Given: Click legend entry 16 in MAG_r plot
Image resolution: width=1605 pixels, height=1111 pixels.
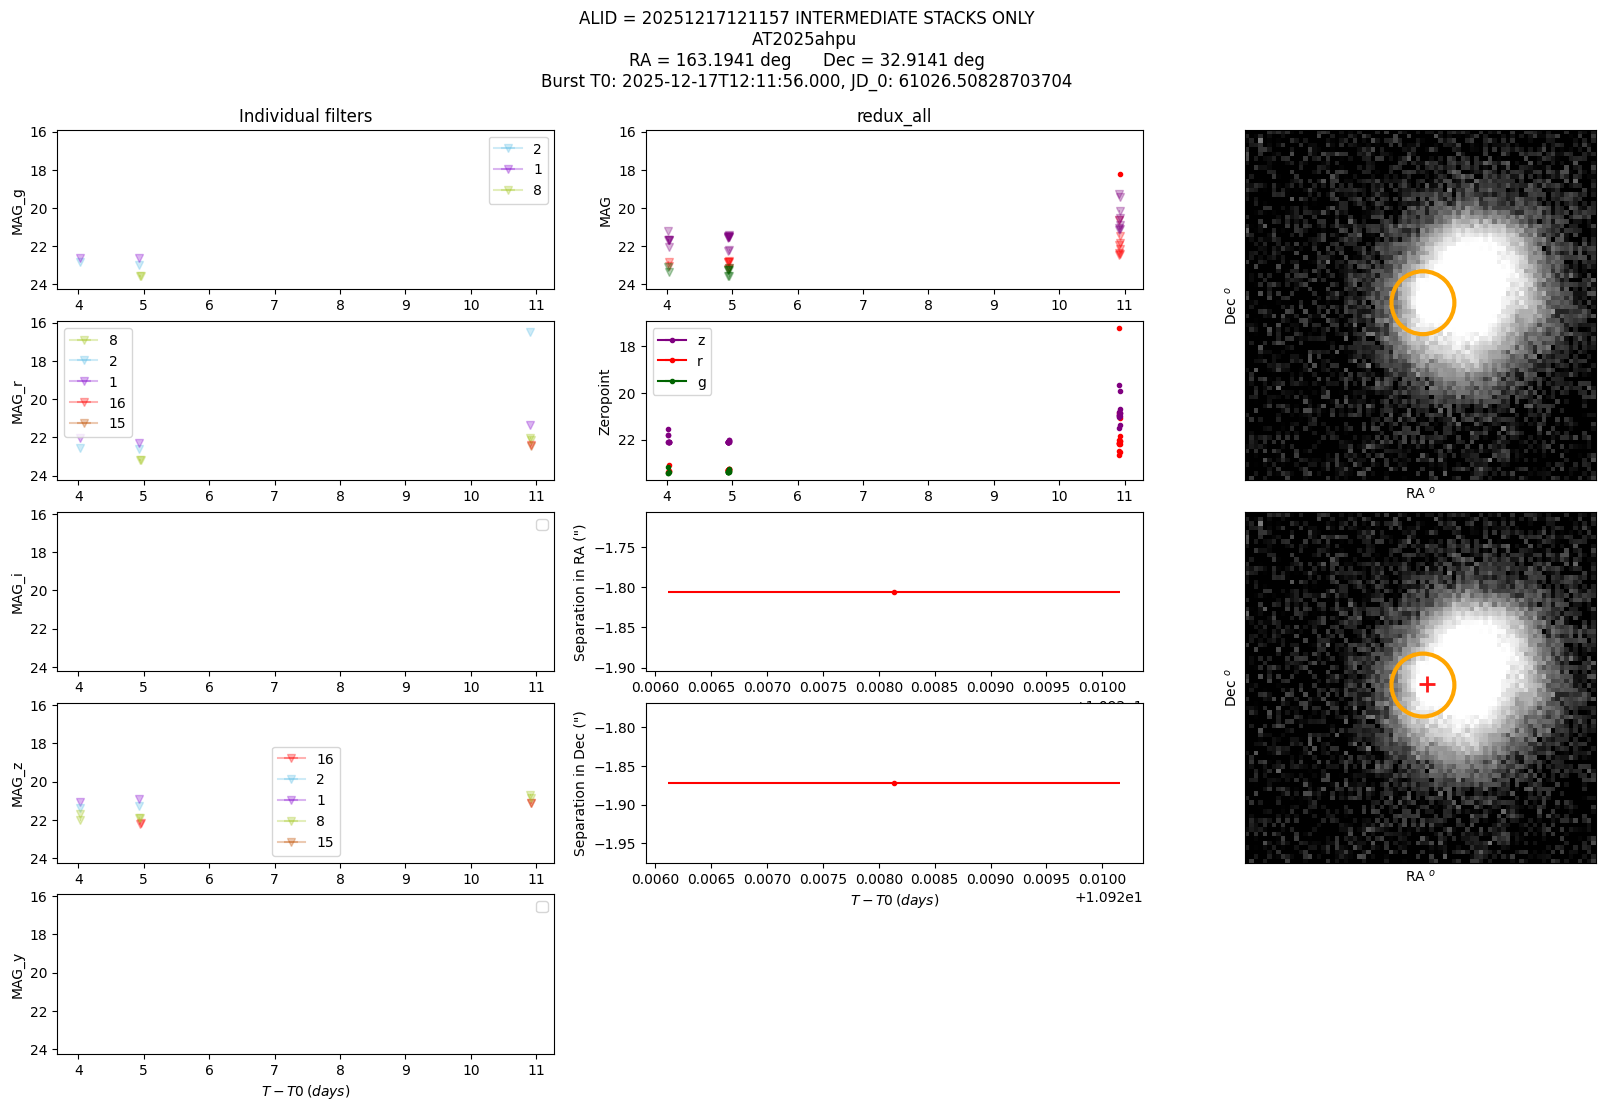Looking at the screenshot, I should click(x=98, y=403).
